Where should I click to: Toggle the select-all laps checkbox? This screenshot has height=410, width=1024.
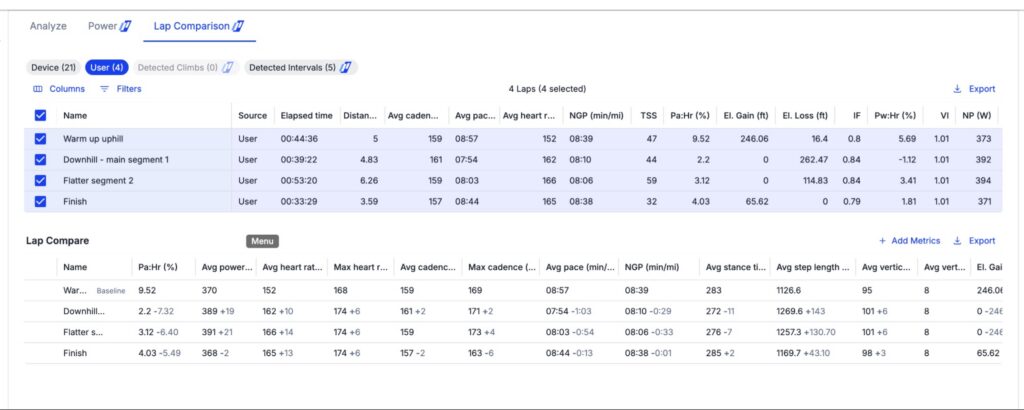coord(40,116)
